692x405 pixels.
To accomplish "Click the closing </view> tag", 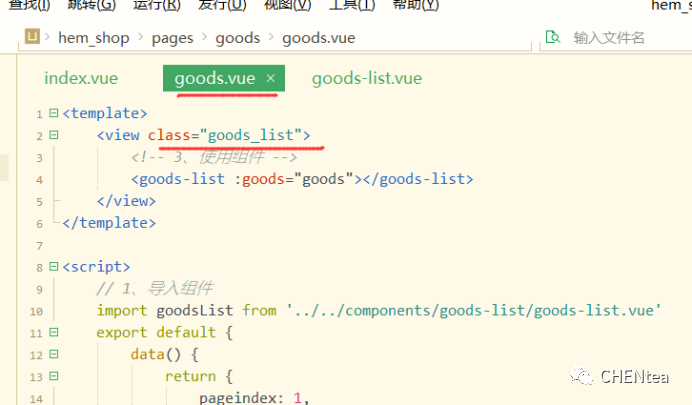I will pyautogui.click(x=126, y=201).
